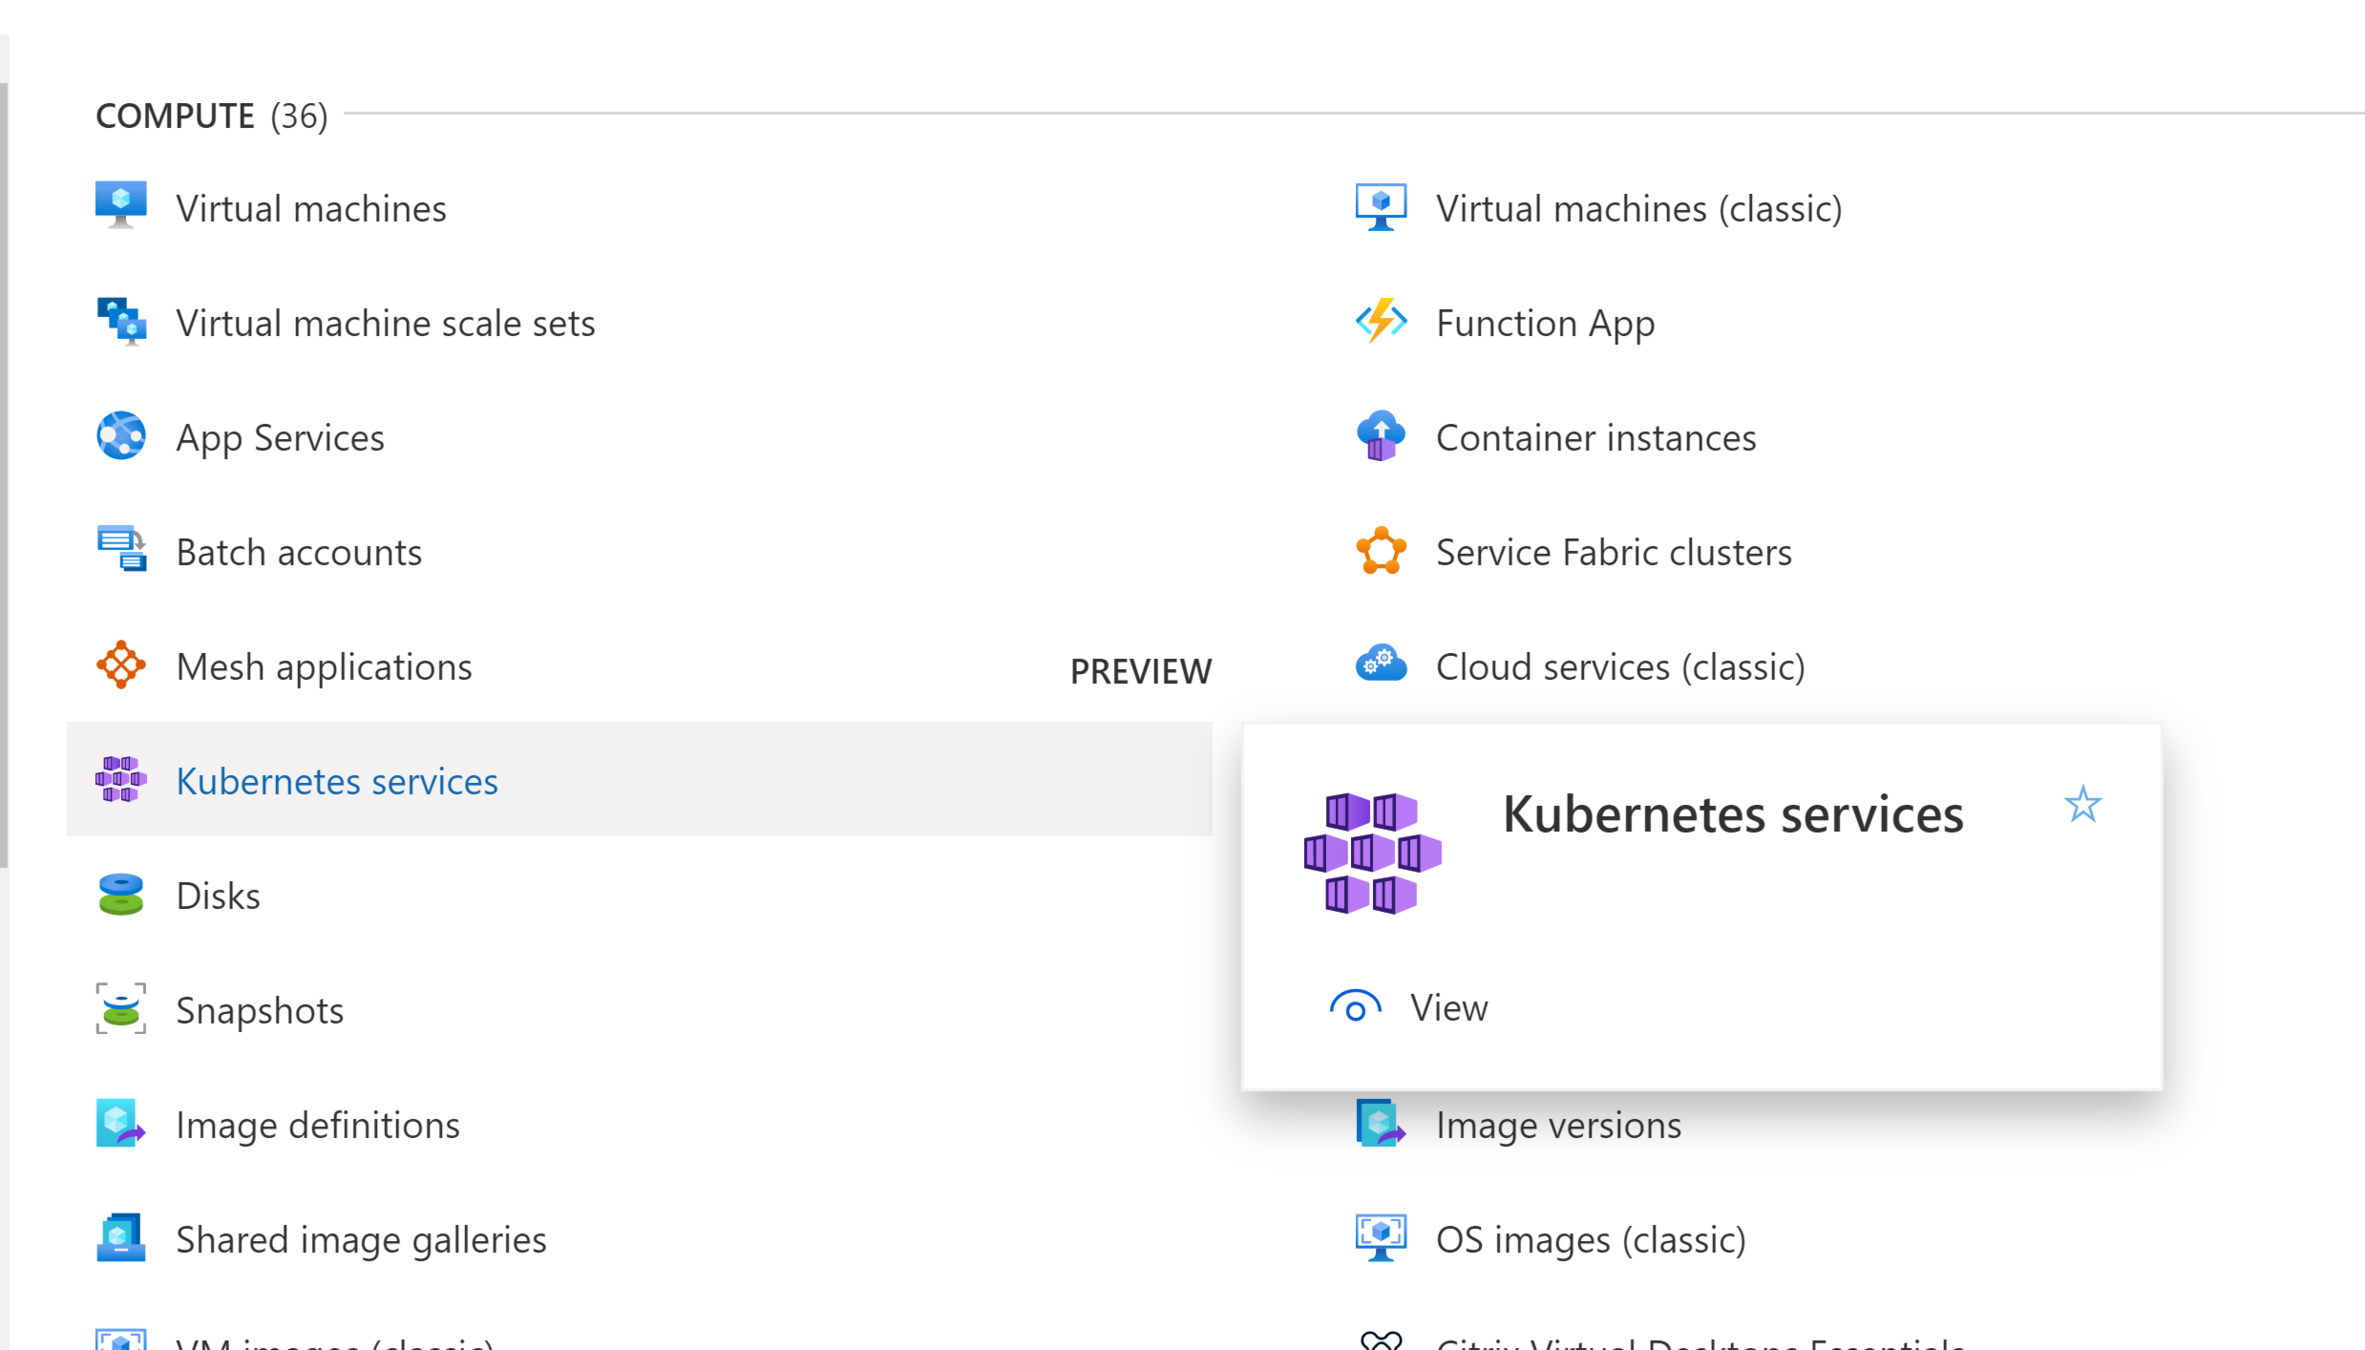Click the Snapshots icon

point(121,1009)
